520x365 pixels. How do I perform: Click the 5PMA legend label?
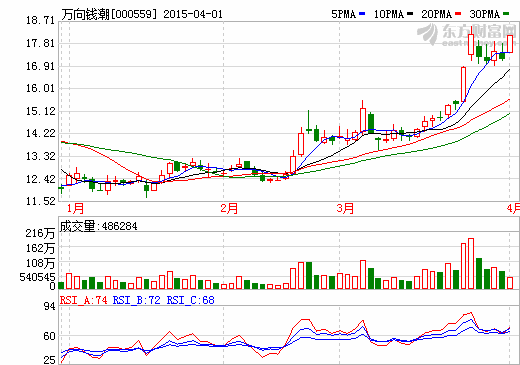pos(344,14)
